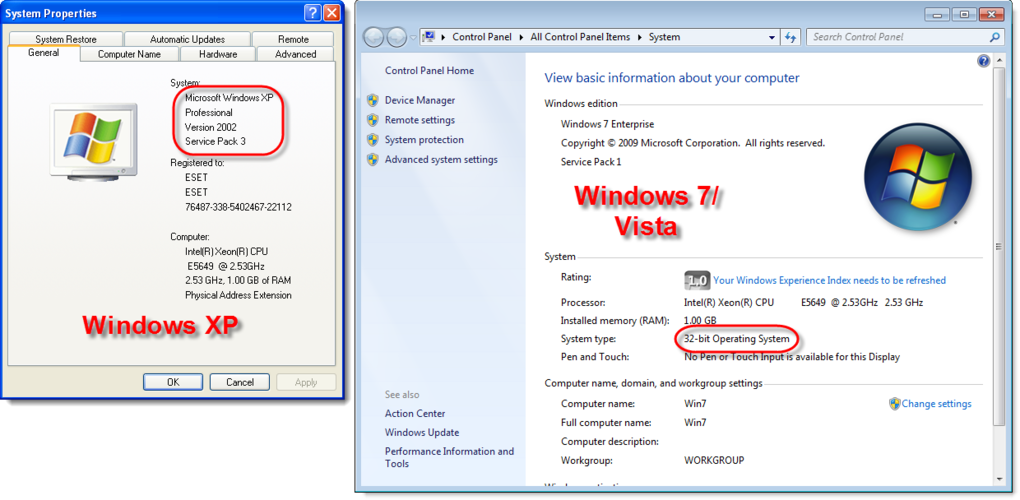Click the 1.0 Windows Experience rating badge
The image size is (1020, 500).
click(697, 280)
